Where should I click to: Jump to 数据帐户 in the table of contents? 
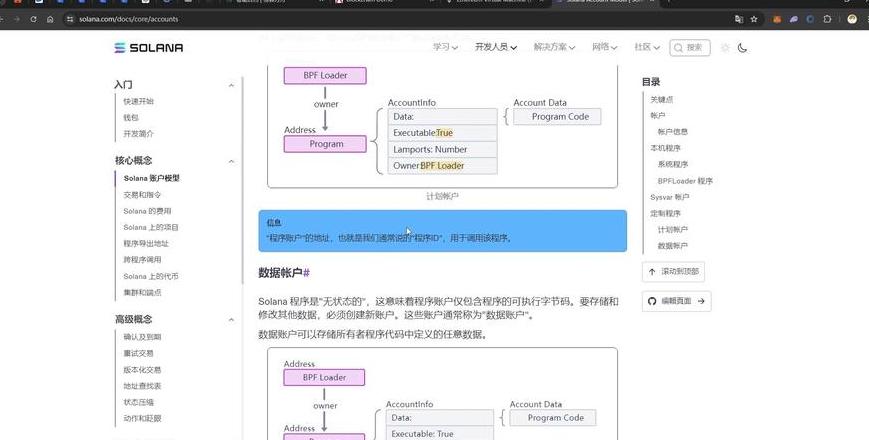[672, 245]
